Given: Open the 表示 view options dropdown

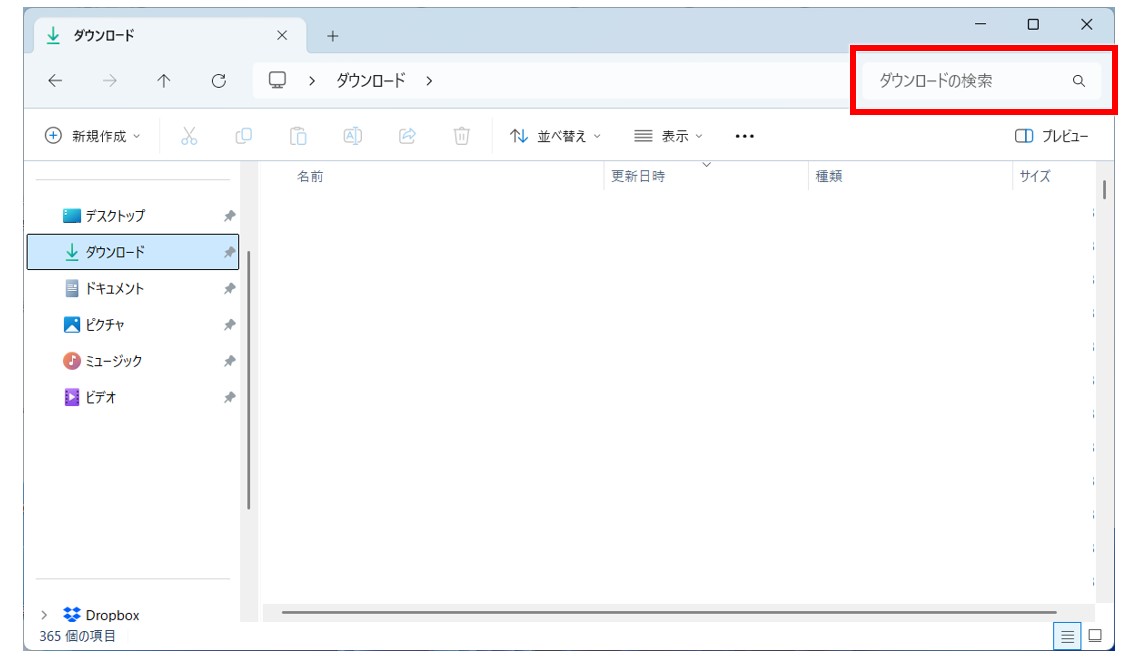Looking at the screenshot, I should pyautogui.click(x=668, y=136).
